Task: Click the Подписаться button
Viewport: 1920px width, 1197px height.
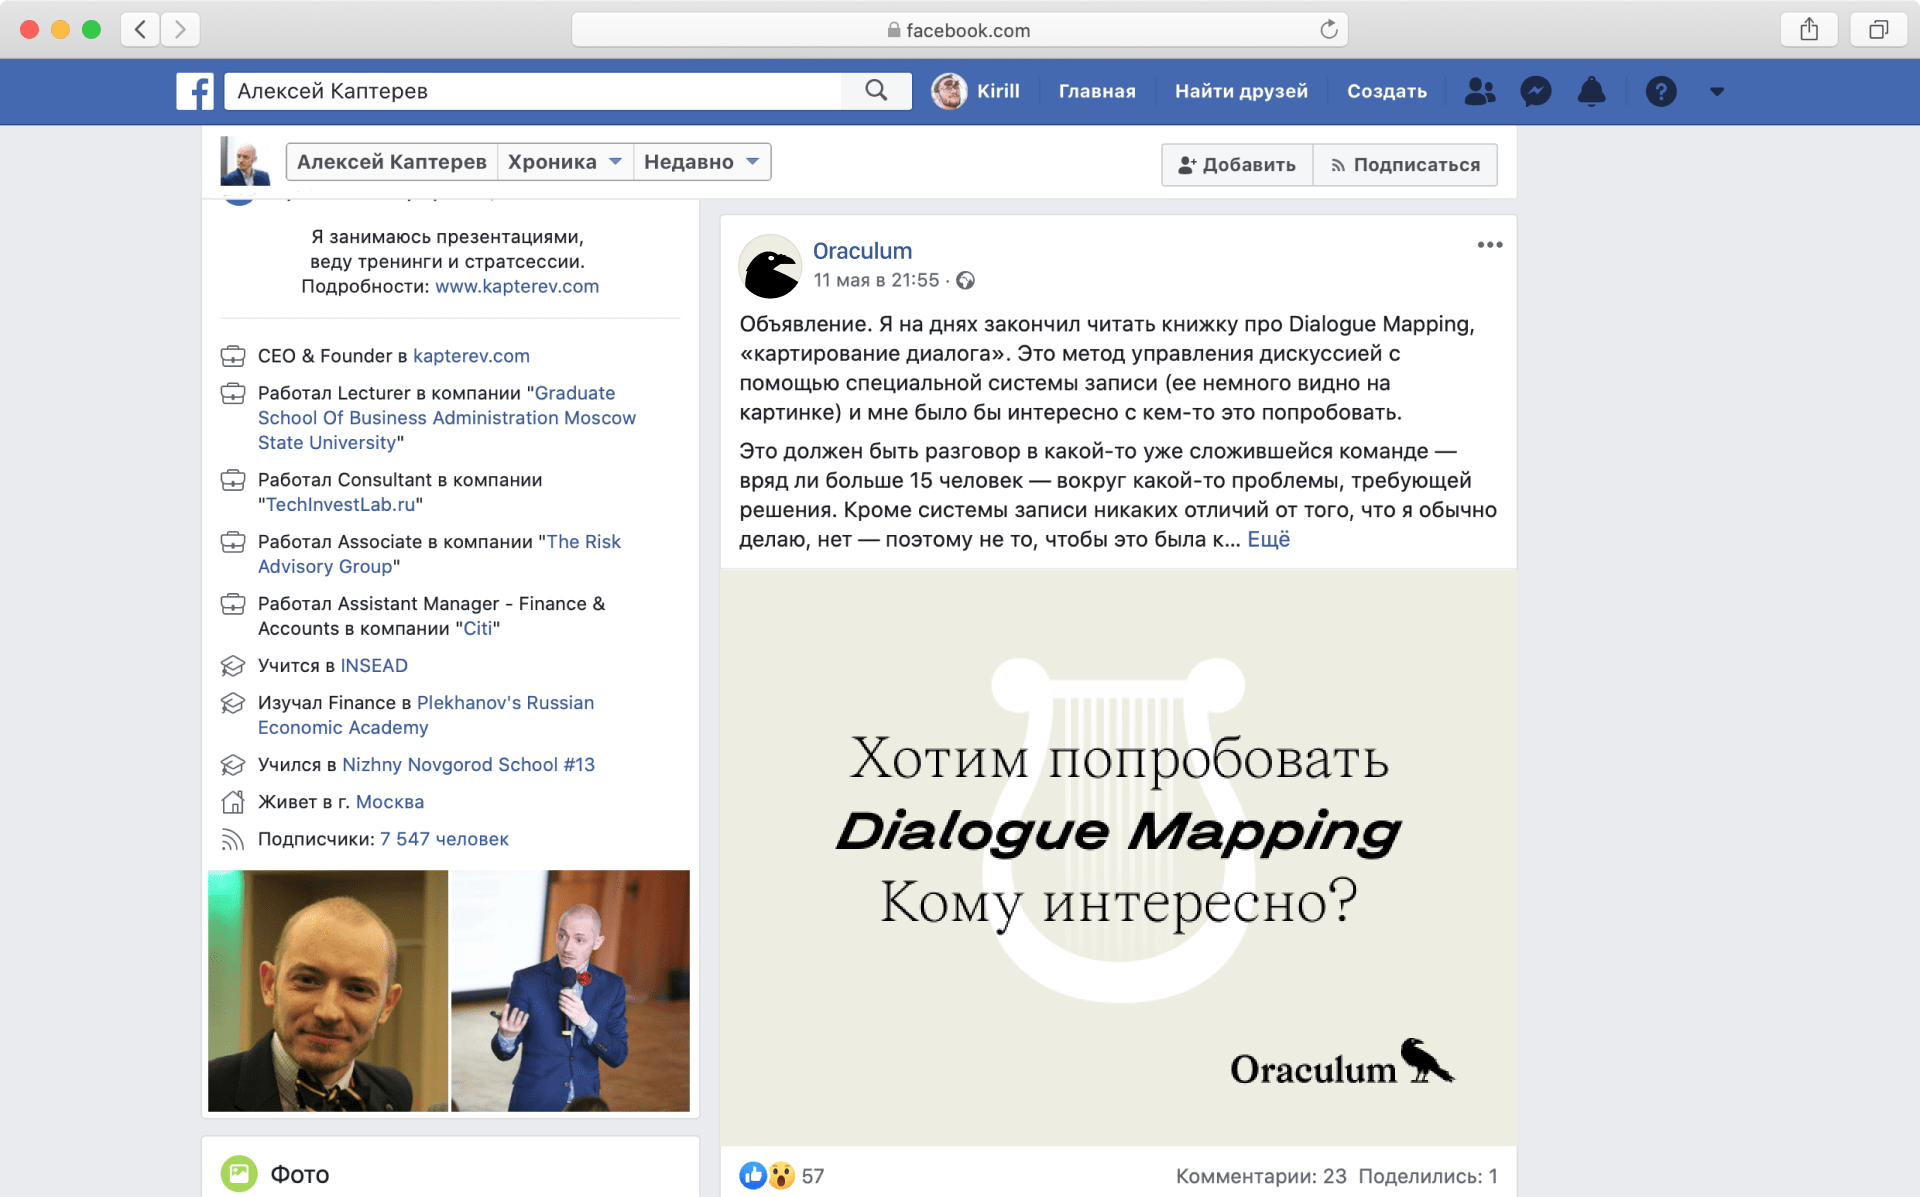Action: pyautogui.click(x=1405, y=165)
